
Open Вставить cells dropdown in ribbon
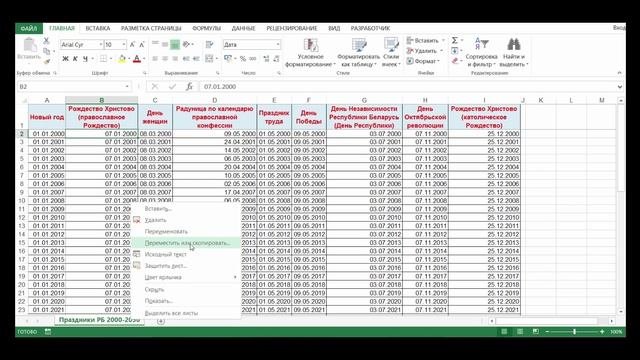point(425,40)
